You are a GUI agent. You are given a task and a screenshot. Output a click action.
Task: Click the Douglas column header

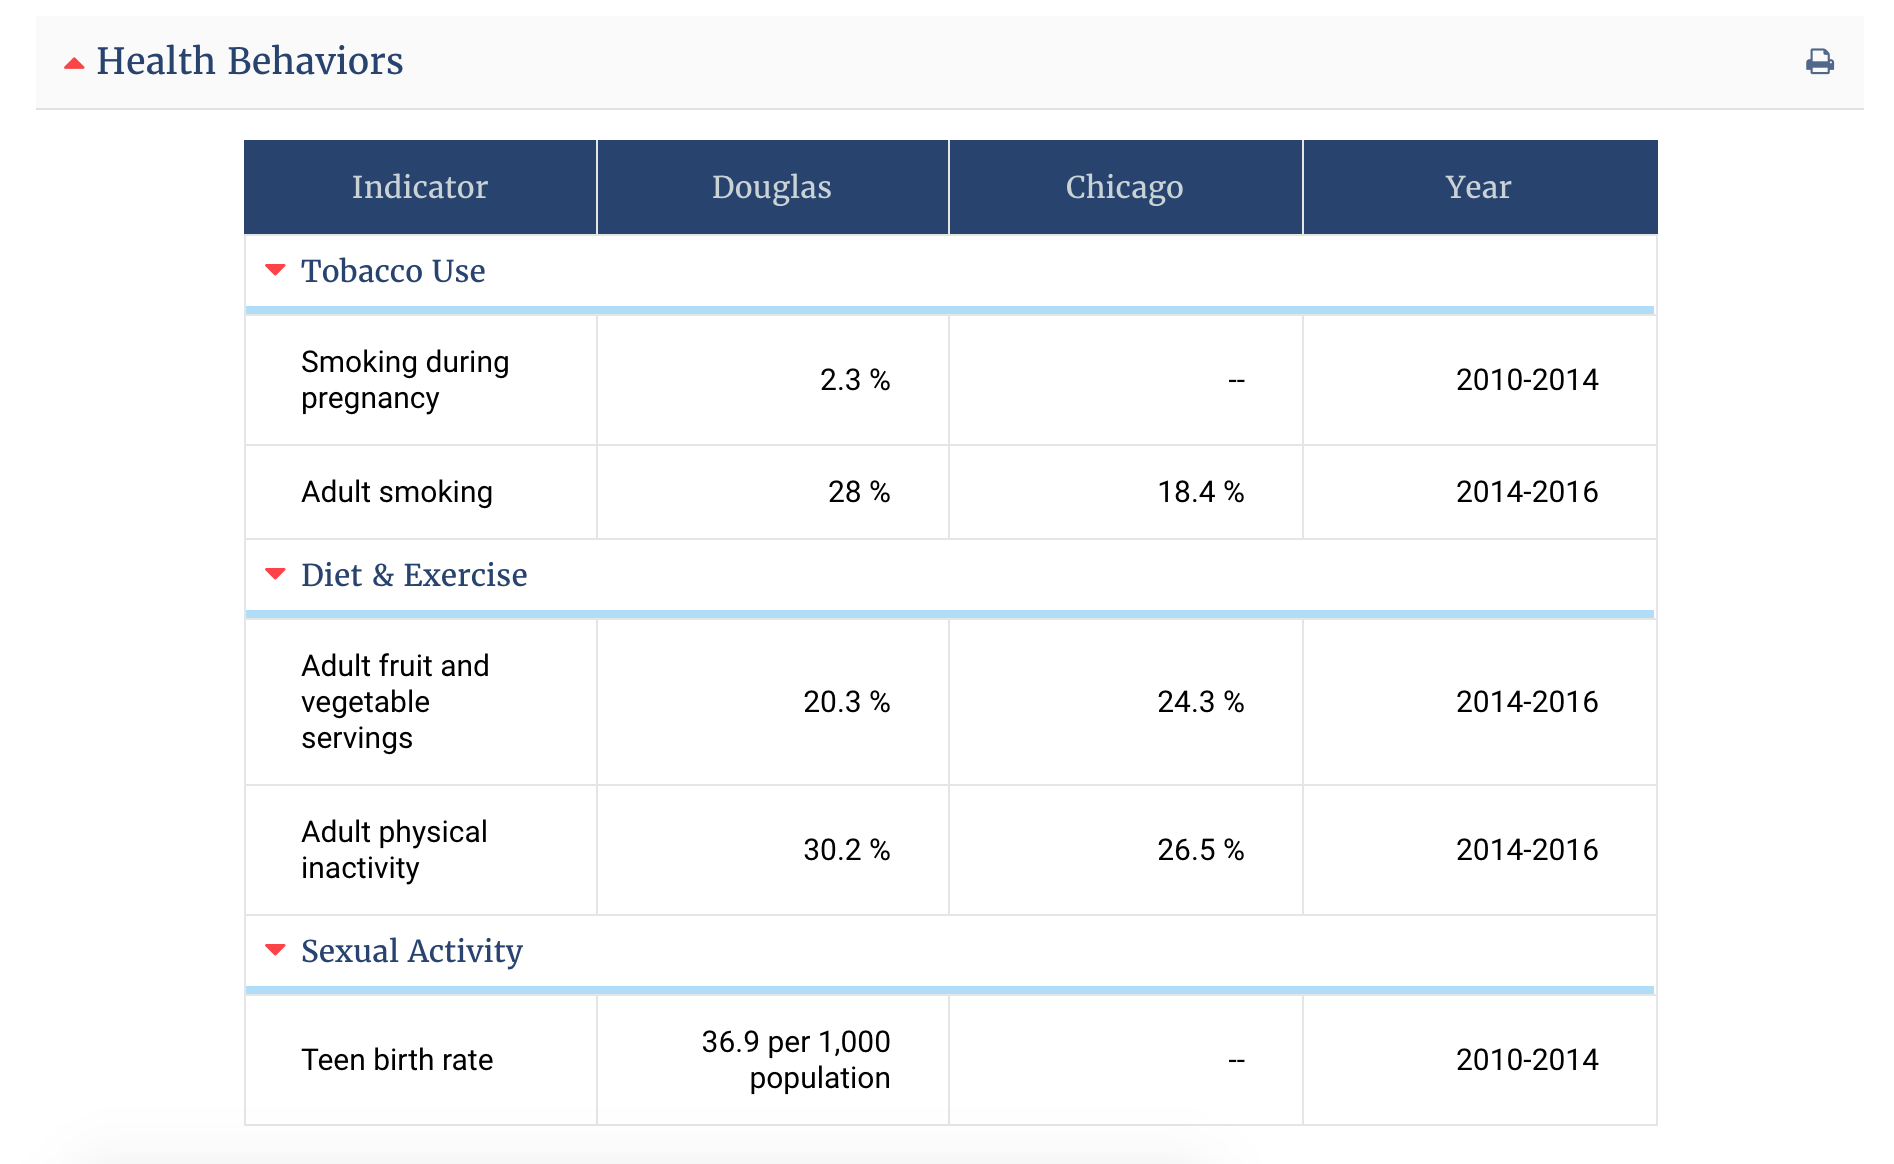pos(771,186)
